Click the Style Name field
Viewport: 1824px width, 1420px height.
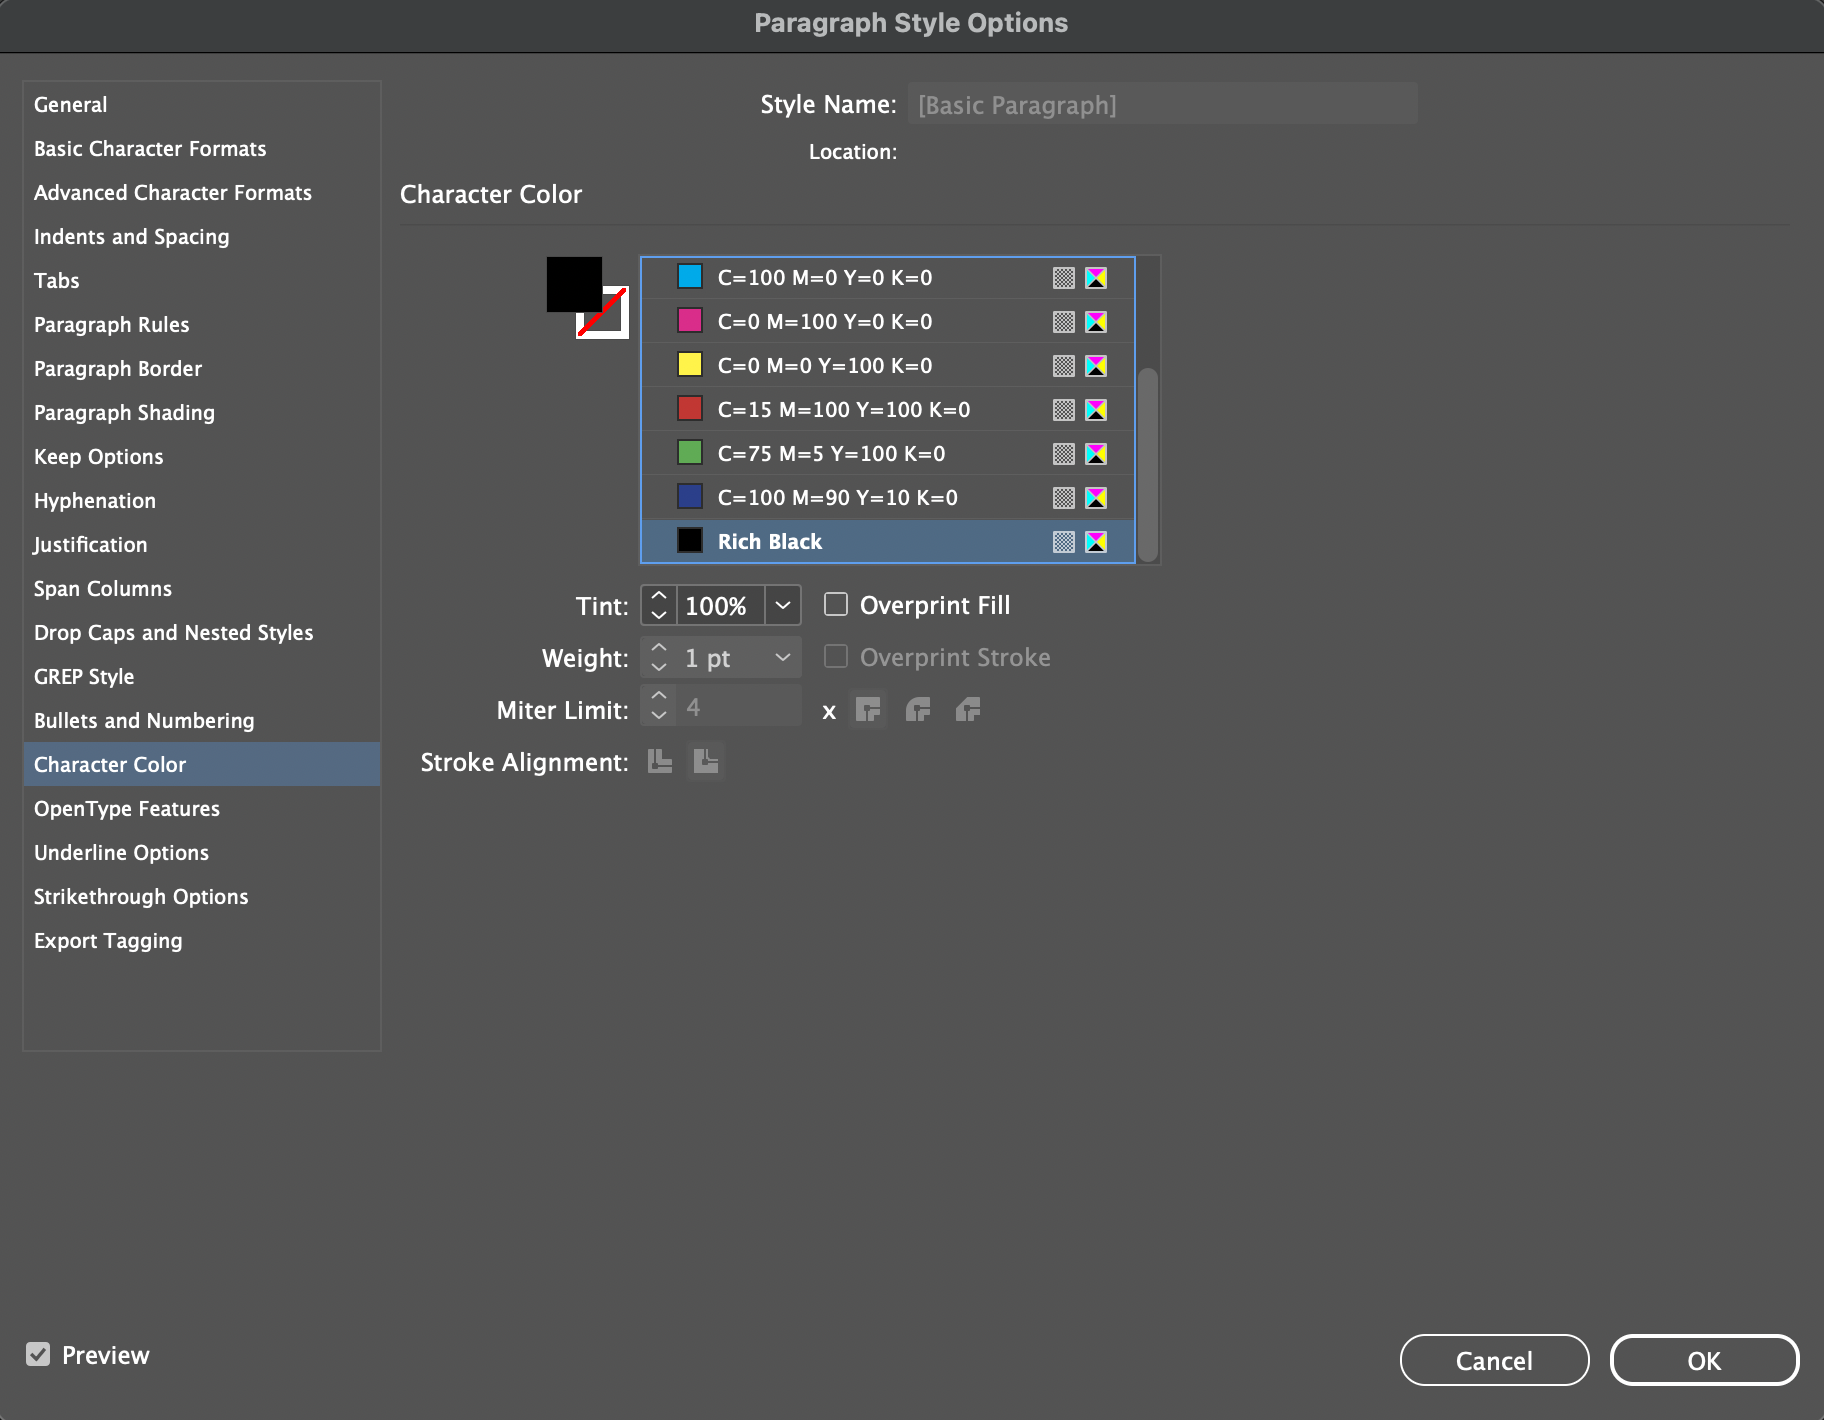[1162, 104]
